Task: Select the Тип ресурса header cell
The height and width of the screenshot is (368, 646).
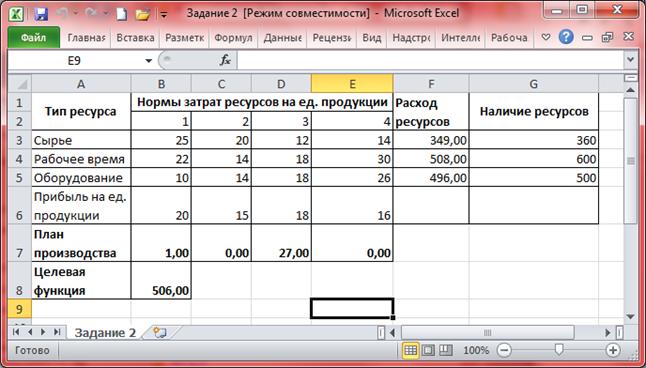Action: 81,111
